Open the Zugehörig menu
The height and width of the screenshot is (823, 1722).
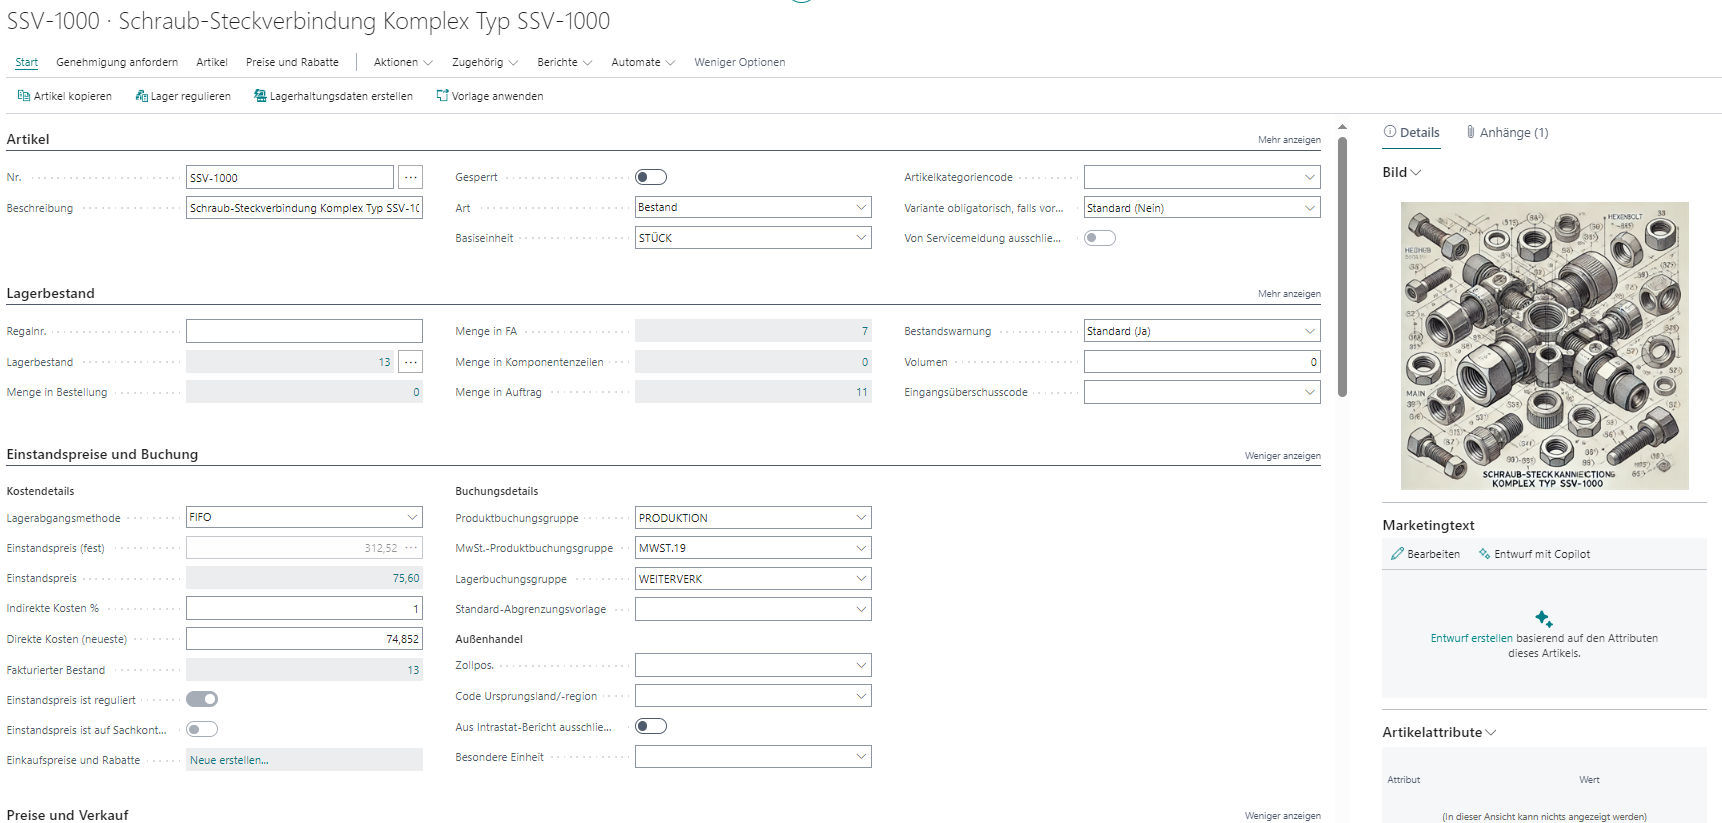tap(485, 62)
